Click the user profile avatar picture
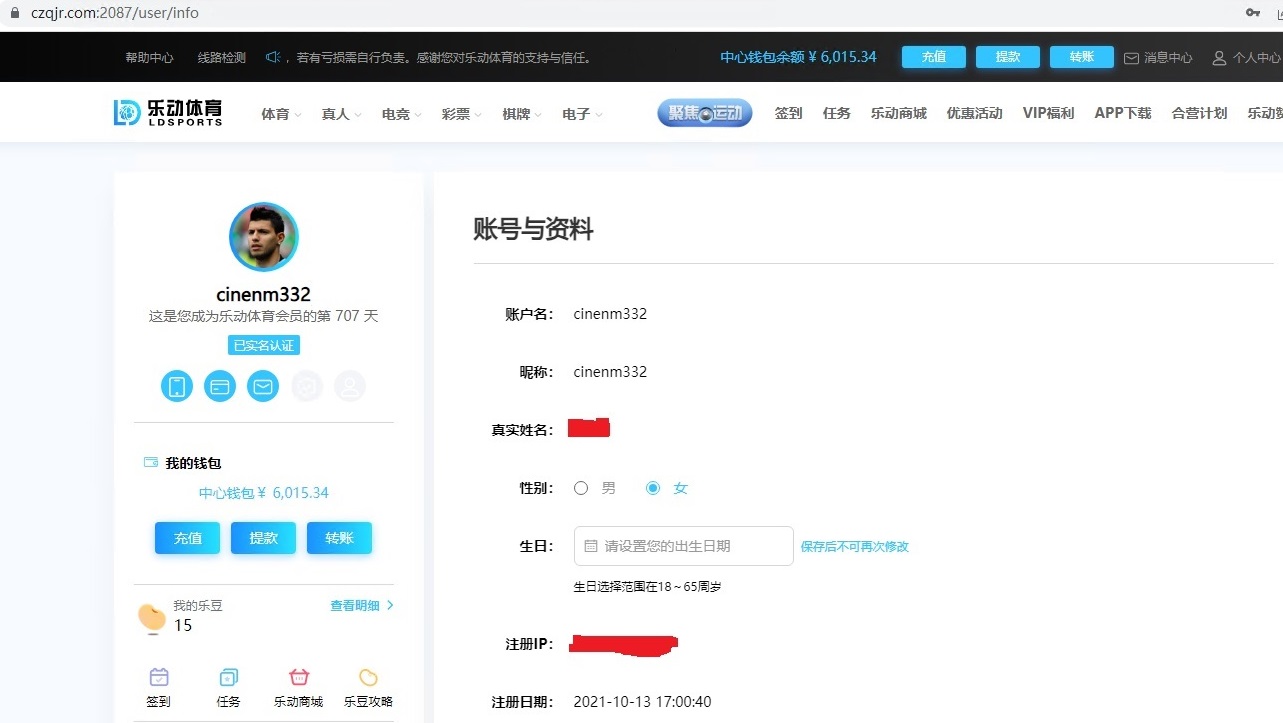This screenshot has height=723, width=1283. [x=264, y=237]
